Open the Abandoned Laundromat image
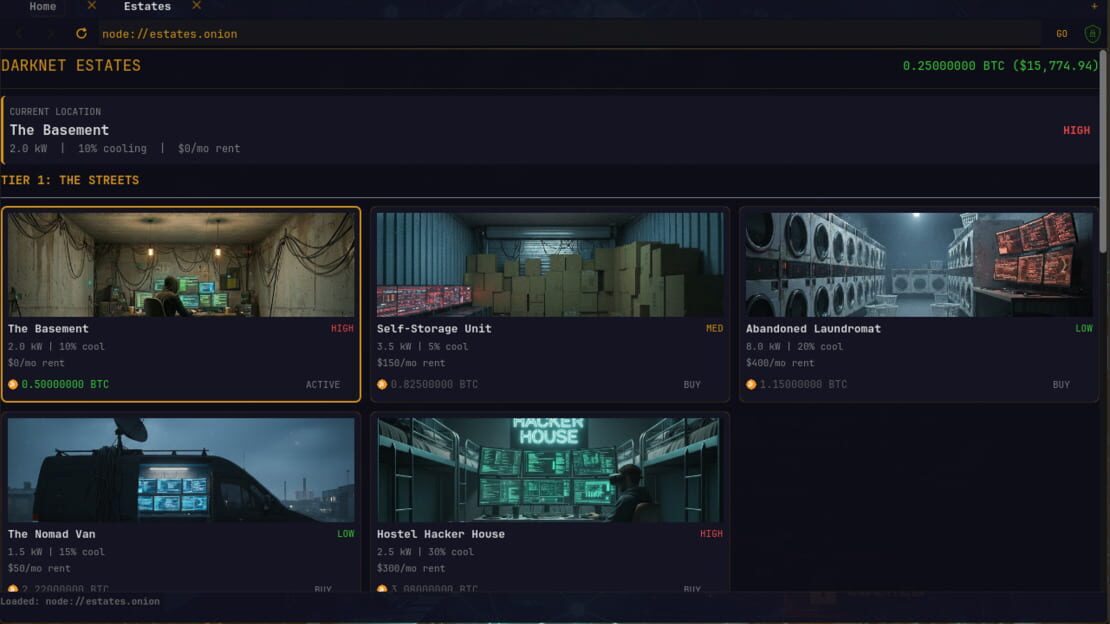1110x624 pixels. click(919, 265)
